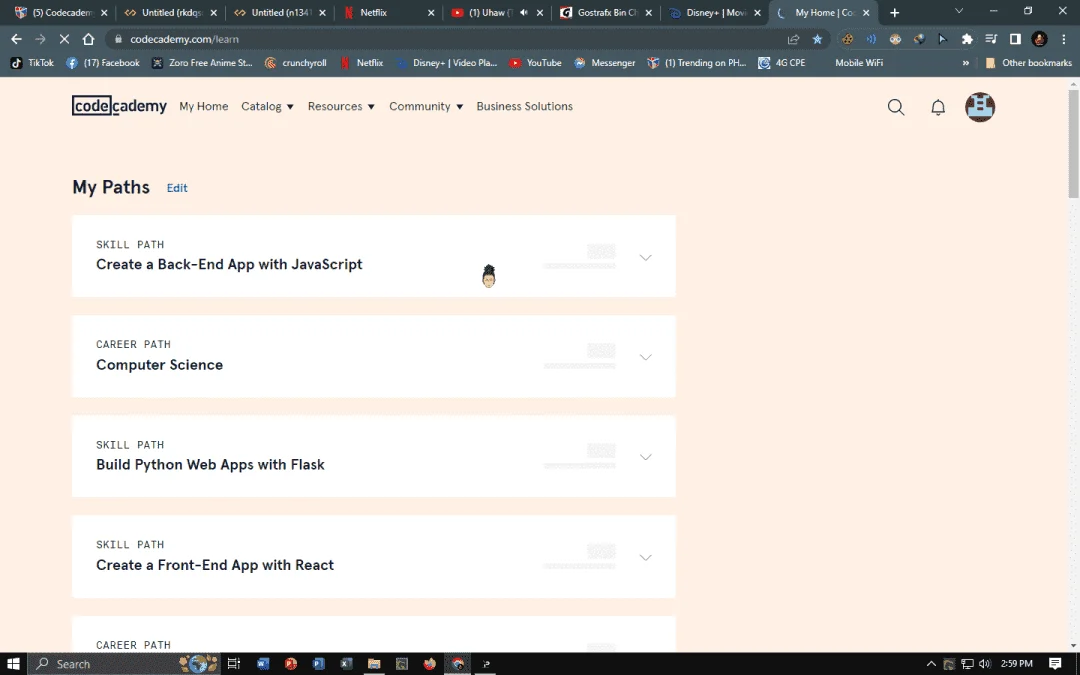
Task: Open the Other bookmarks folder
Action: (1028, 63)
